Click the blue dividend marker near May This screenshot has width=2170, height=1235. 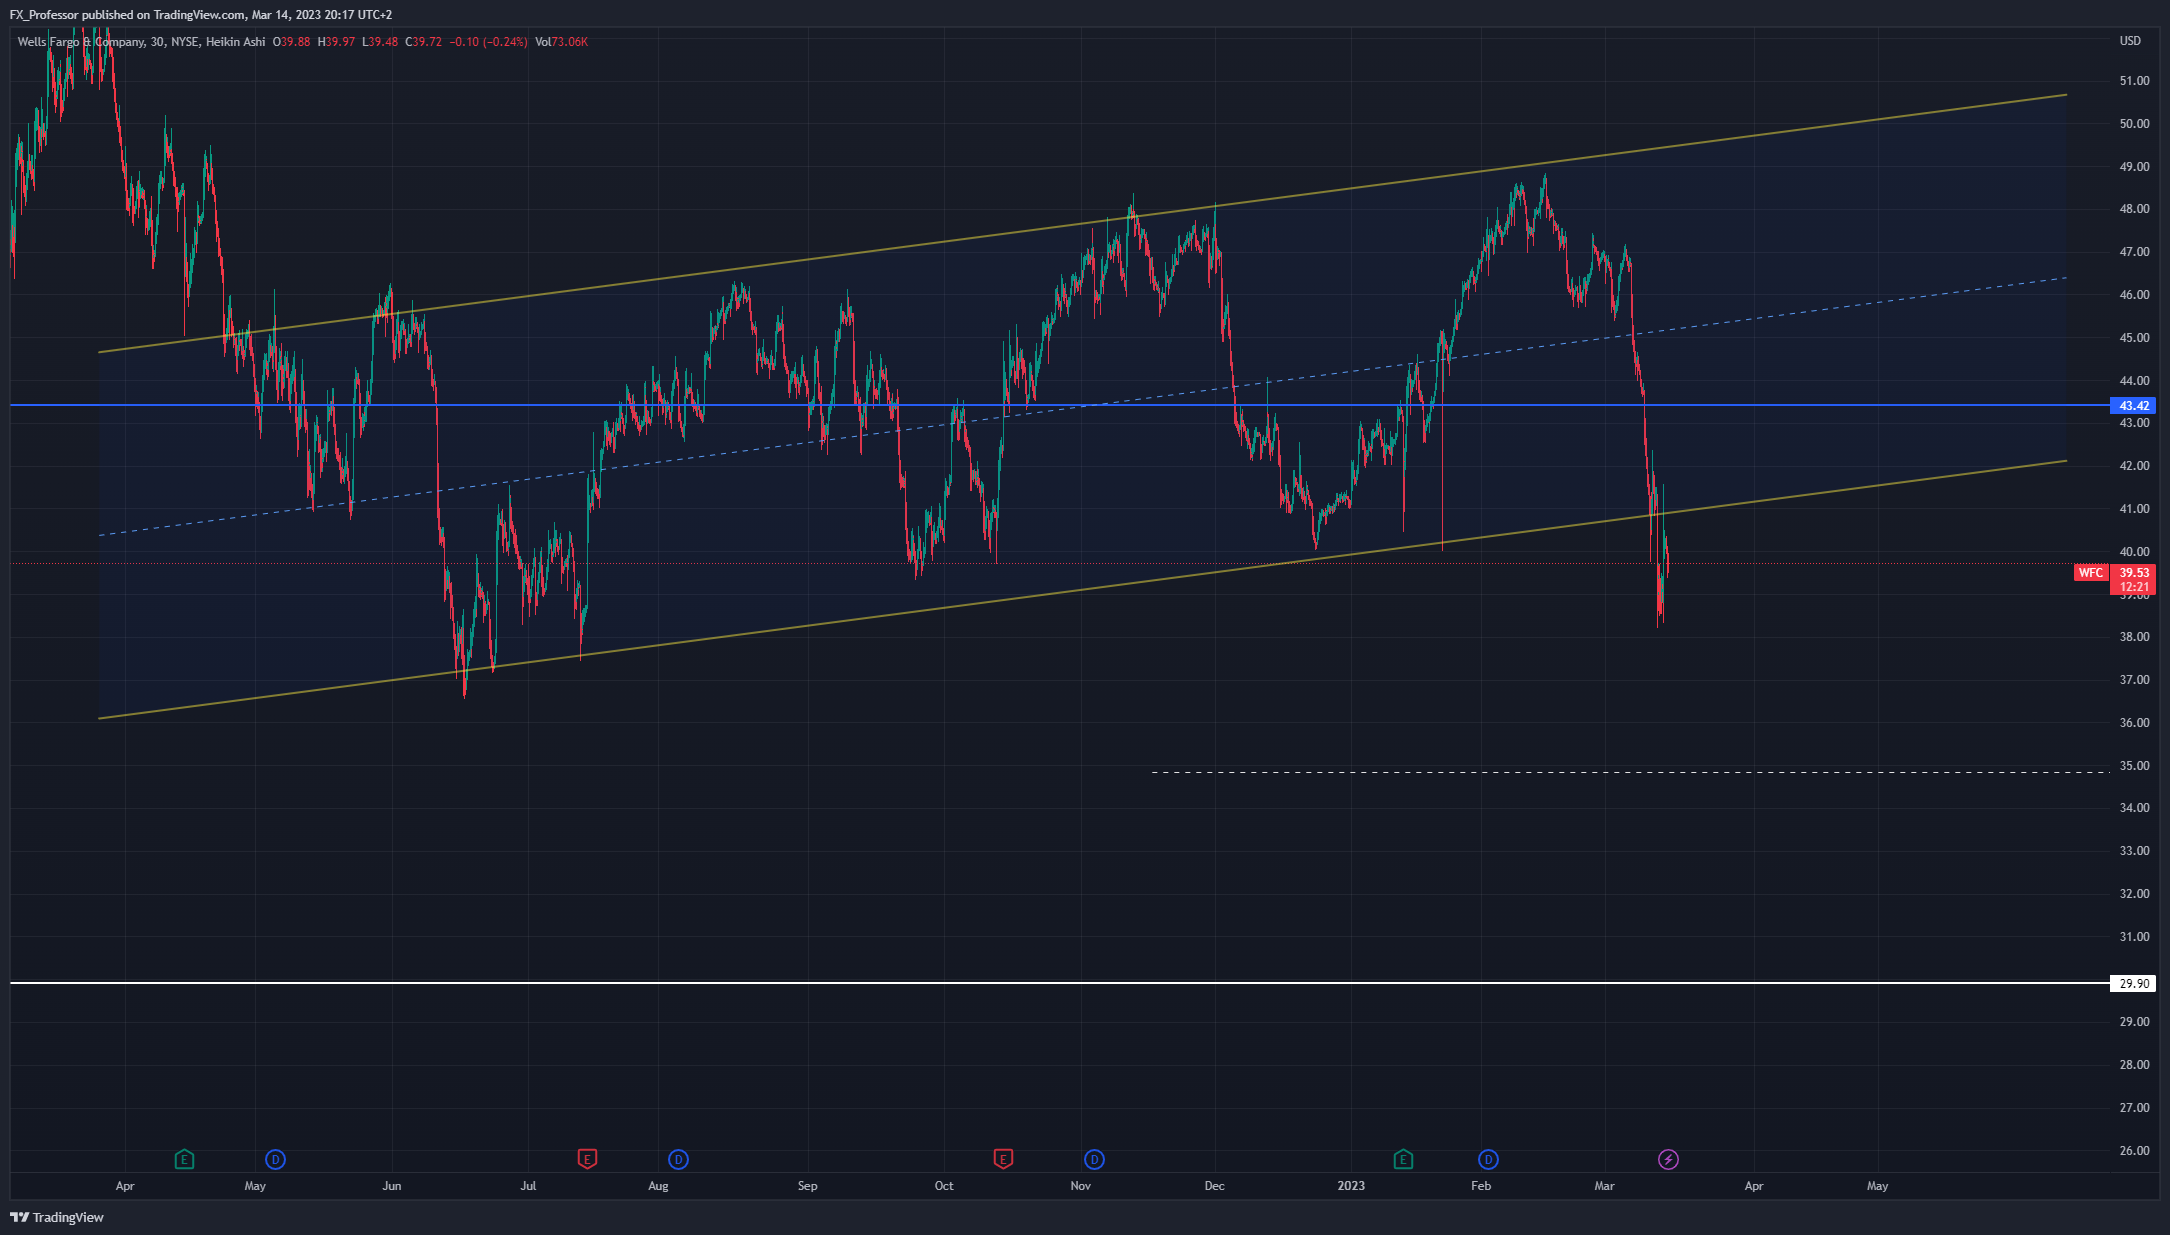pos(275,1160)
